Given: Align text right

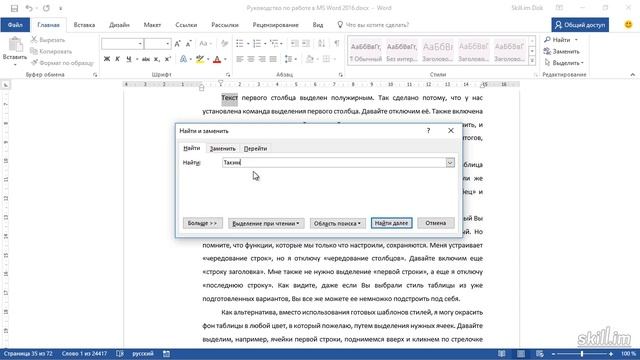Looking at the screenshot, I should [262, 59].
